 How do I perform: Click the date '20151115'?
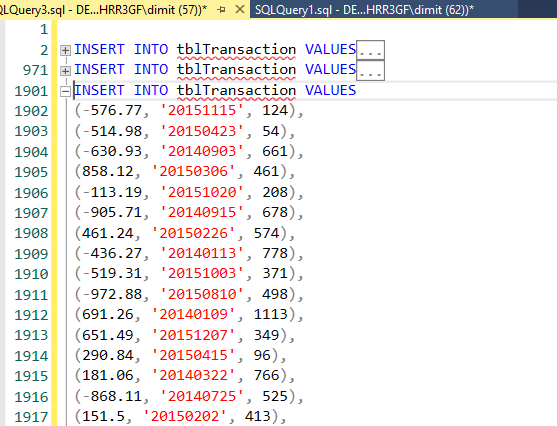202,110
